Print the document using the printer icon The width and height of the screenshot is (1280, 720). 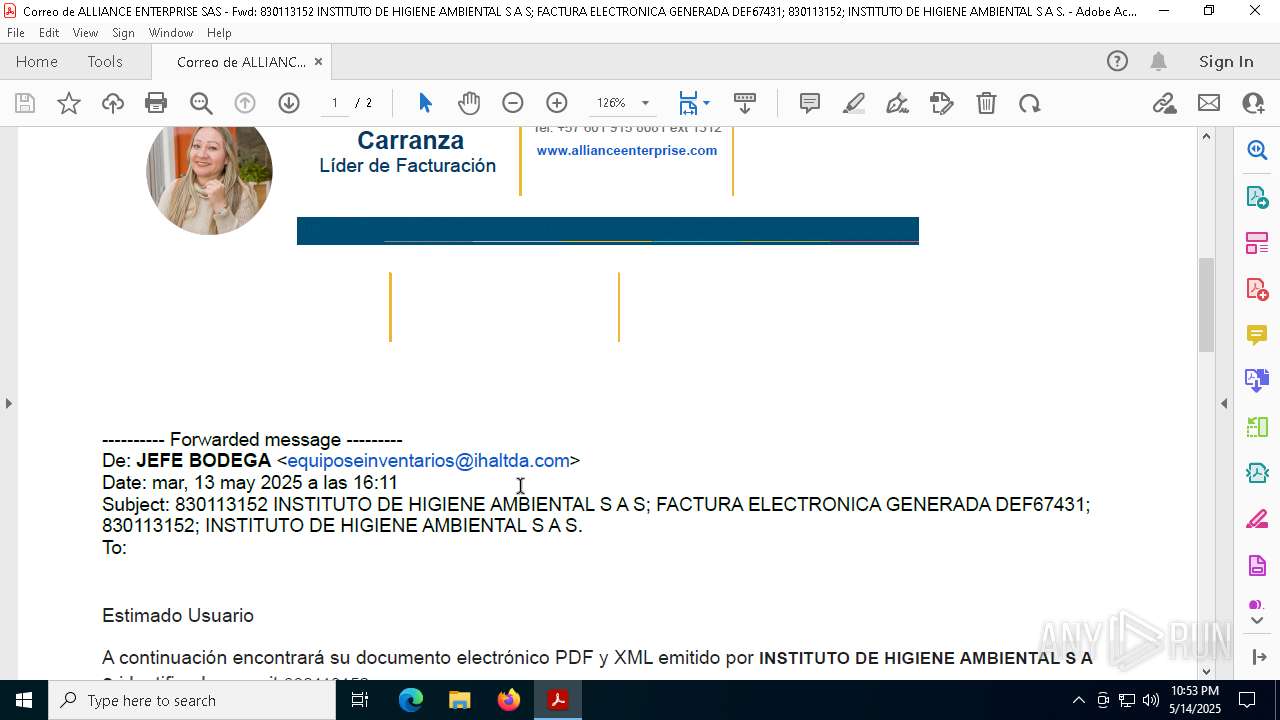[x=156, y=103]
